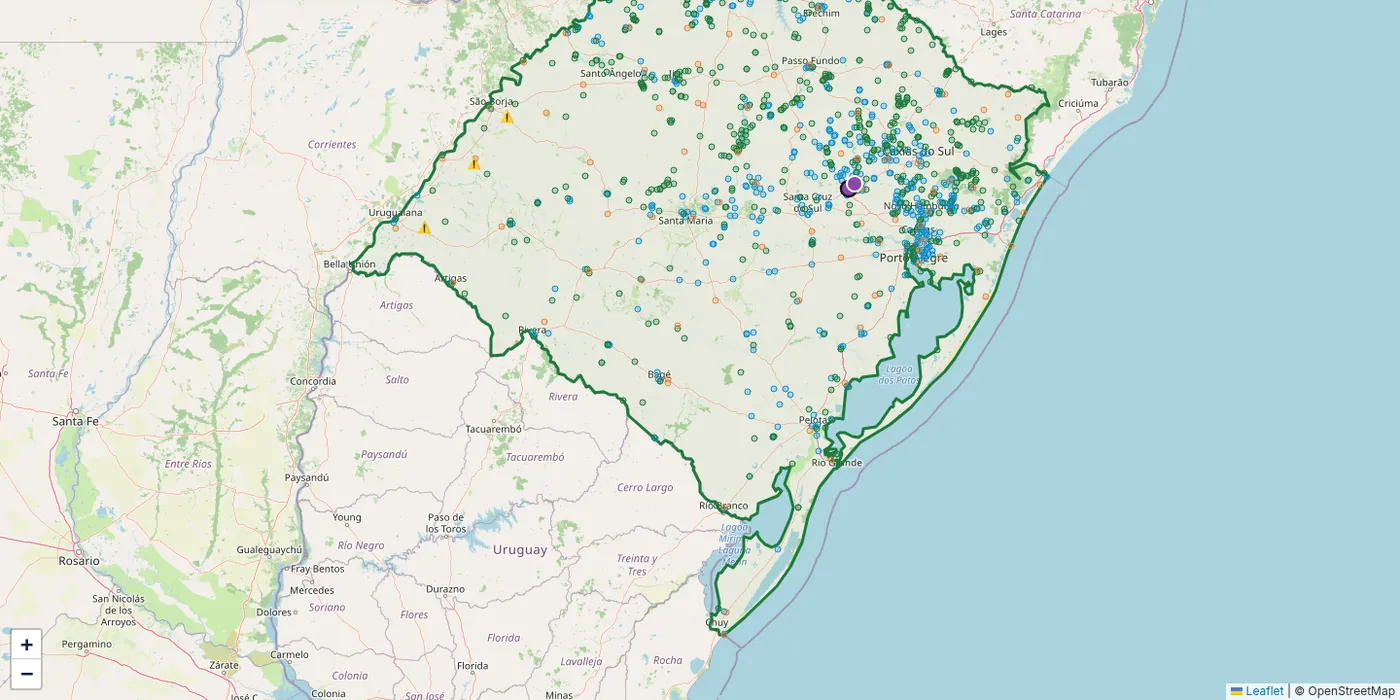Click the Bella Unión label
This screenshot has height=700, width=1400.
point(350,265)
